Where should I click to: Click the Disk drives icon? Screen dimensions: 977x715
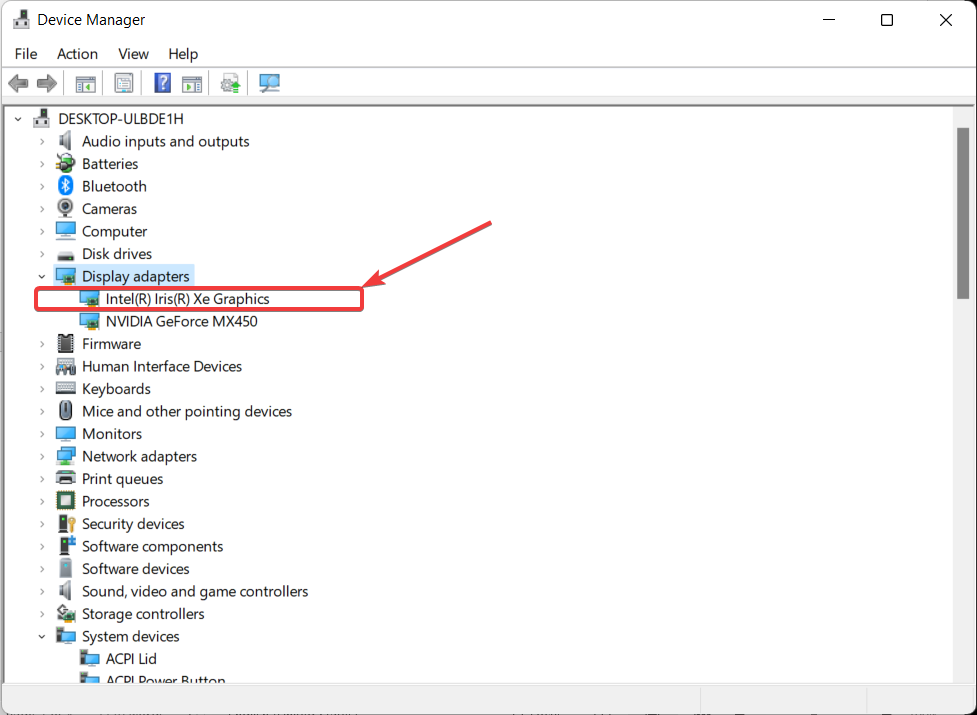[x=65, y=255]
